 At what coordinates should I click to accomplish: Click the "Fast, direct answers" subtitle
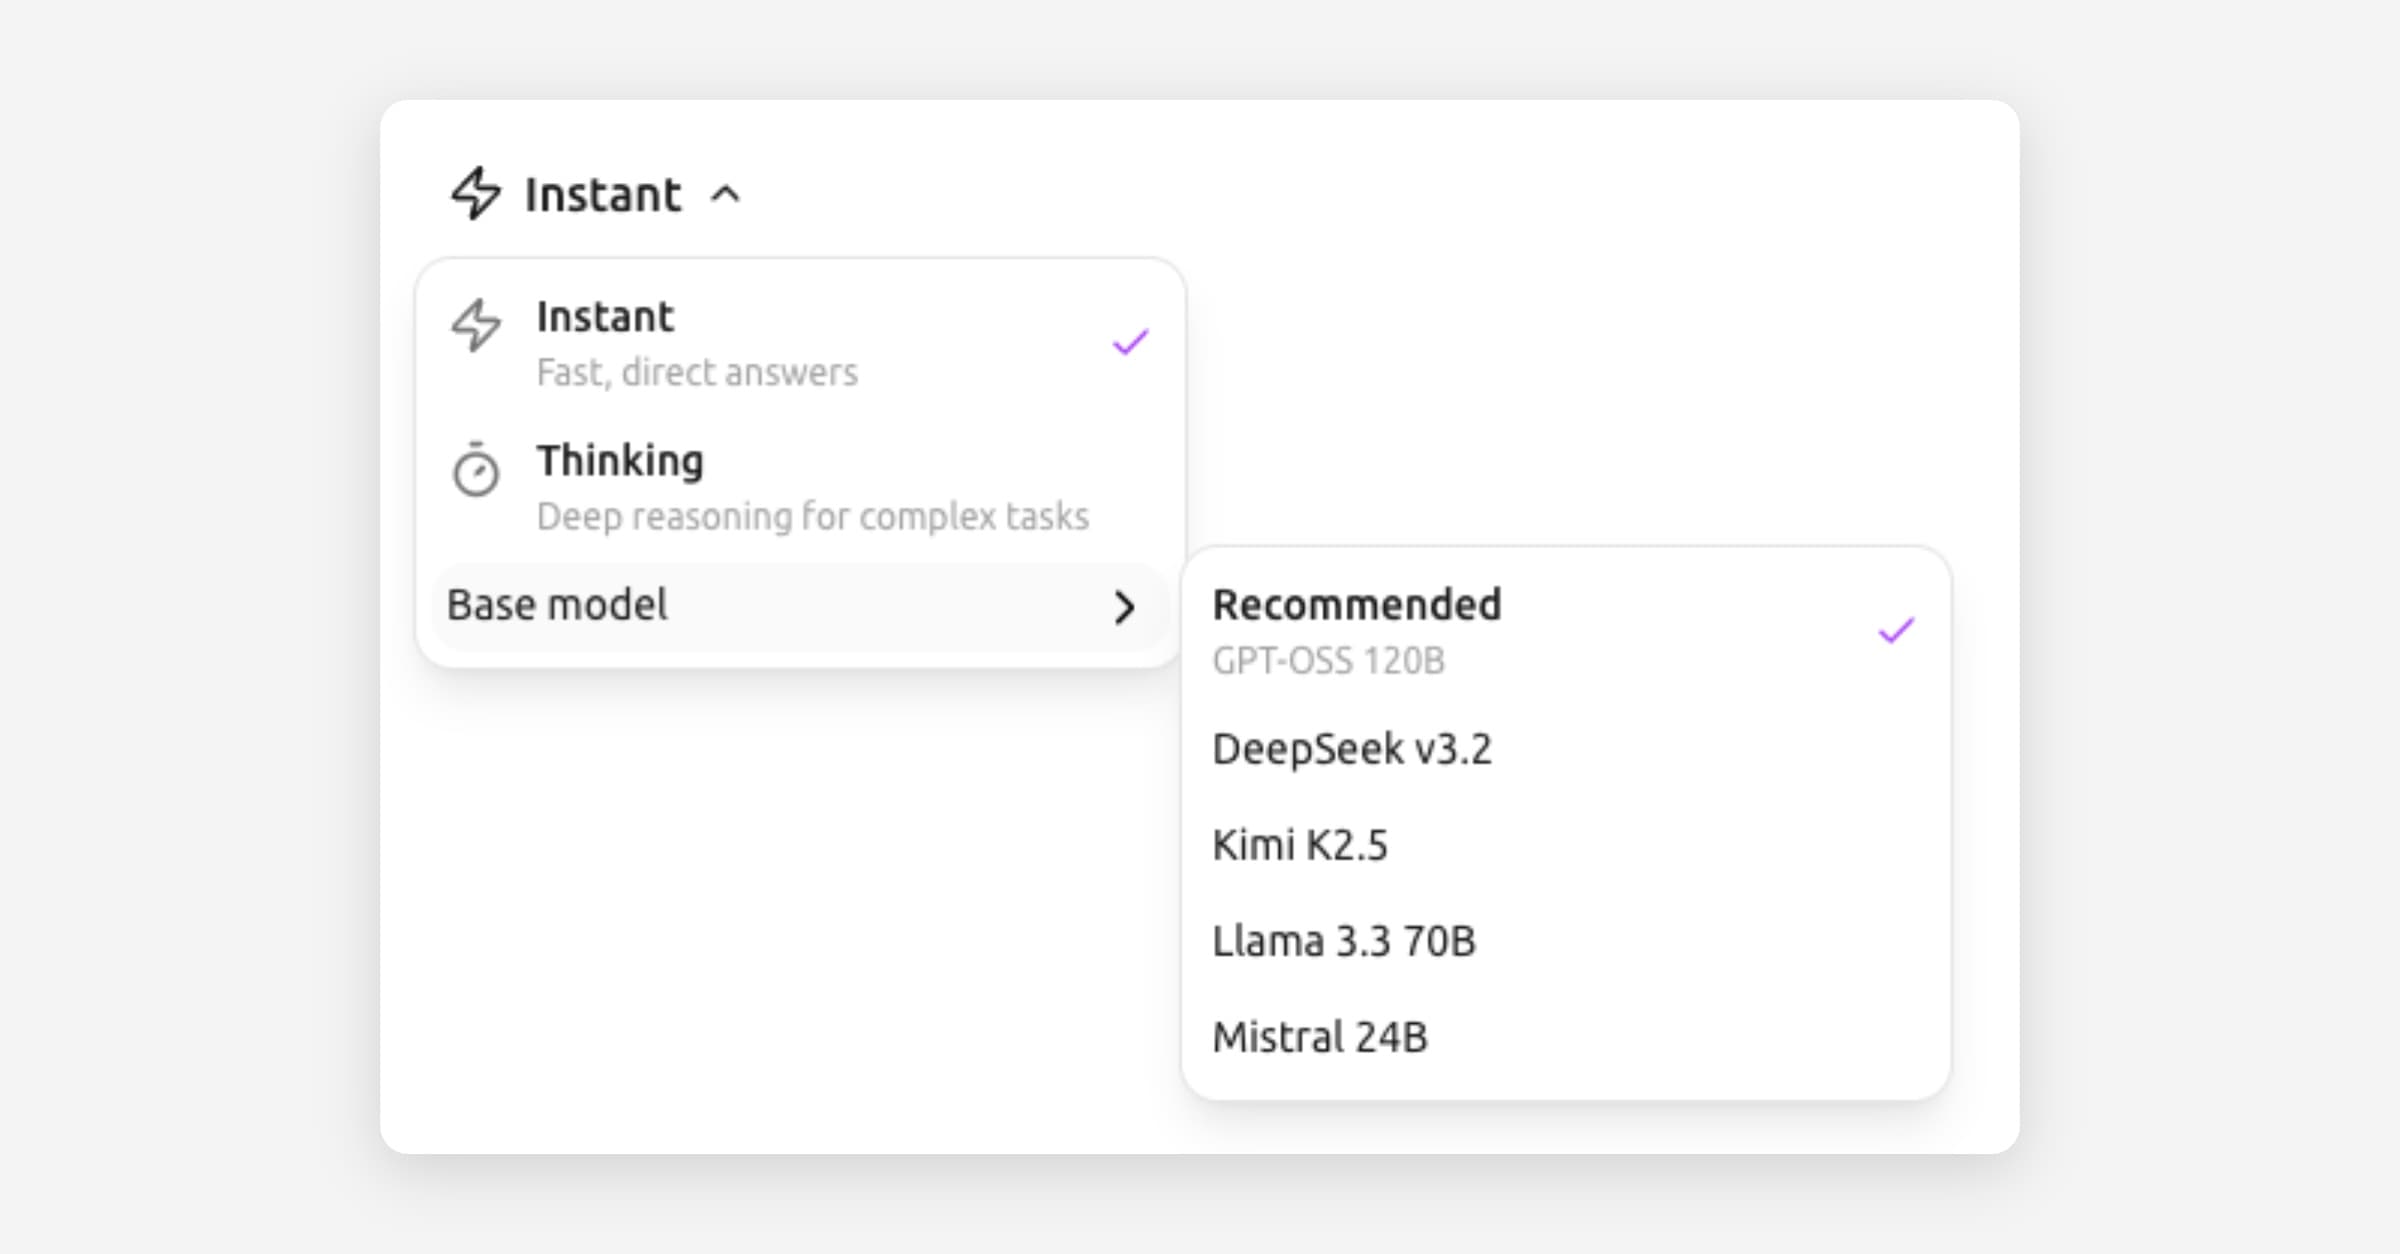click(697, 373)
